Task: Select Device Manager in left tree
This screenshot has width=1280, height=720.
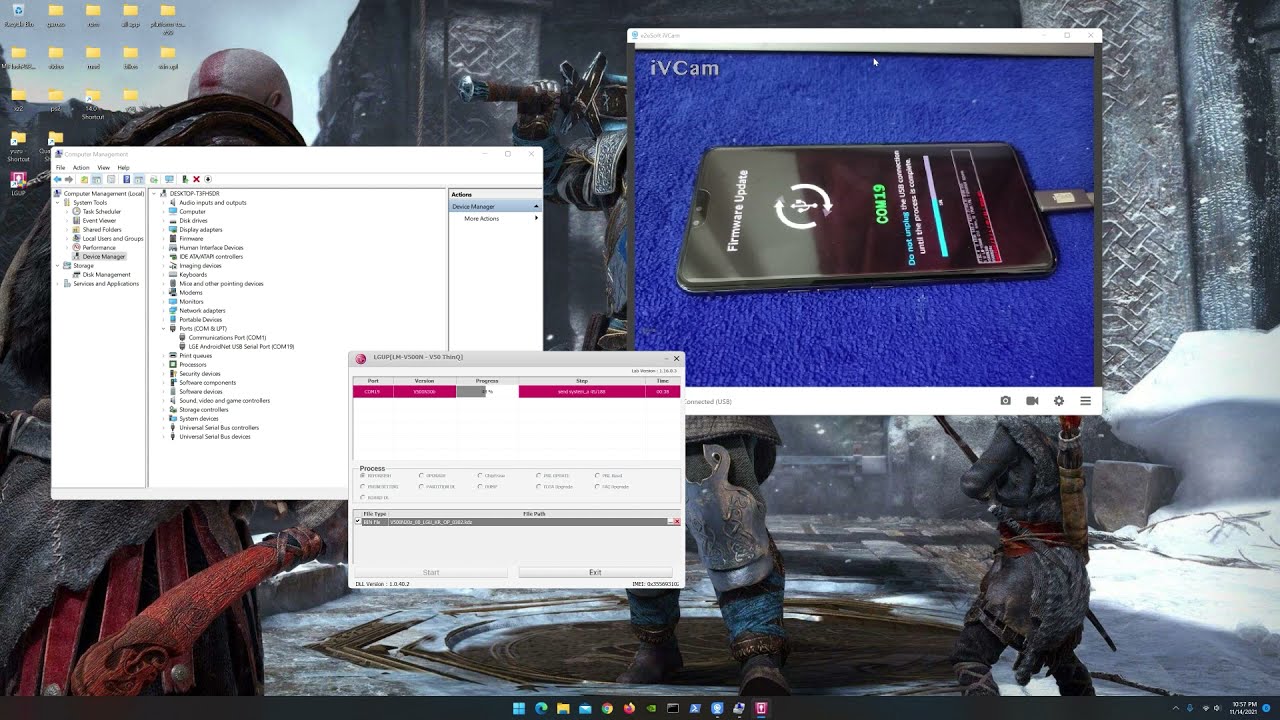Action: [x=104, y=257]
